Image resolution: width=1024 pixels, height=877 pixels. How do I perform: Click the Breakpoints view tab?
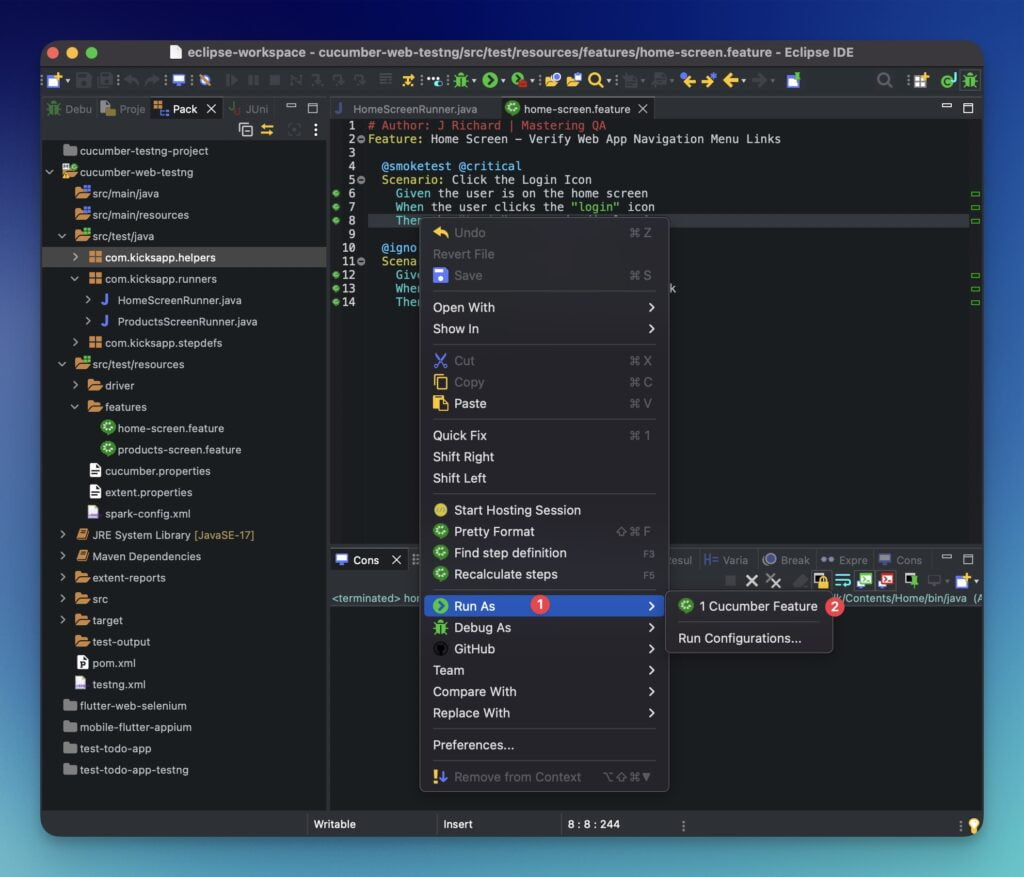coord(787,560)
